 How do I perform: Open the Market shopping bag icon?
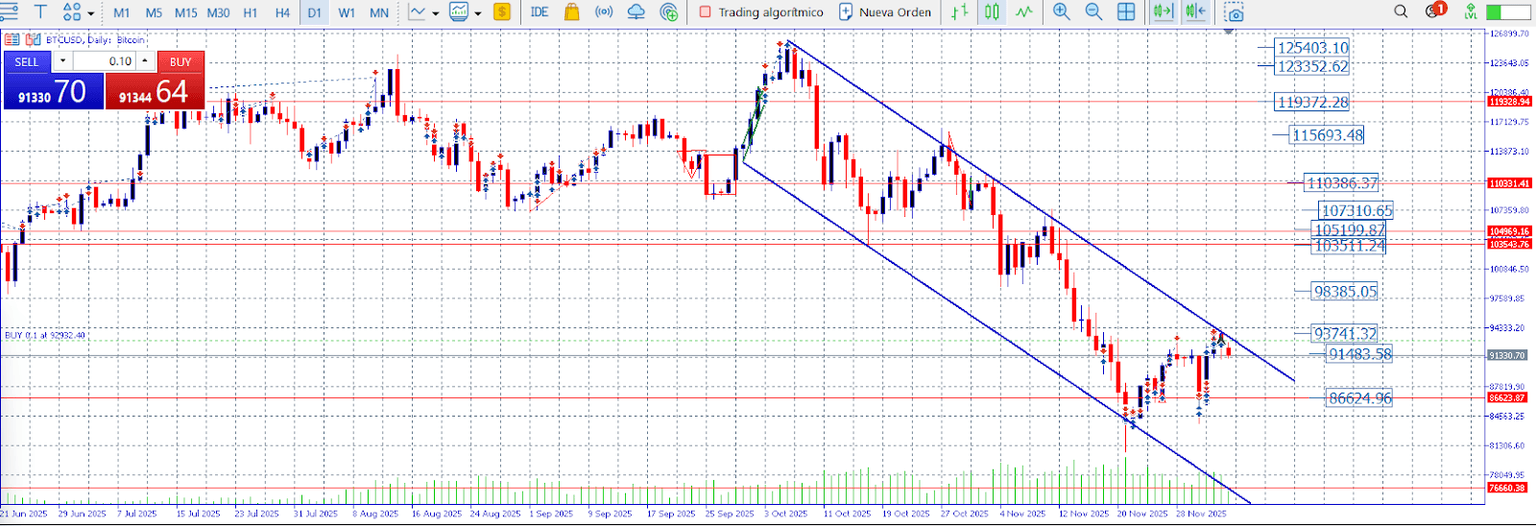pyautogui.click(x=571, y=12)
